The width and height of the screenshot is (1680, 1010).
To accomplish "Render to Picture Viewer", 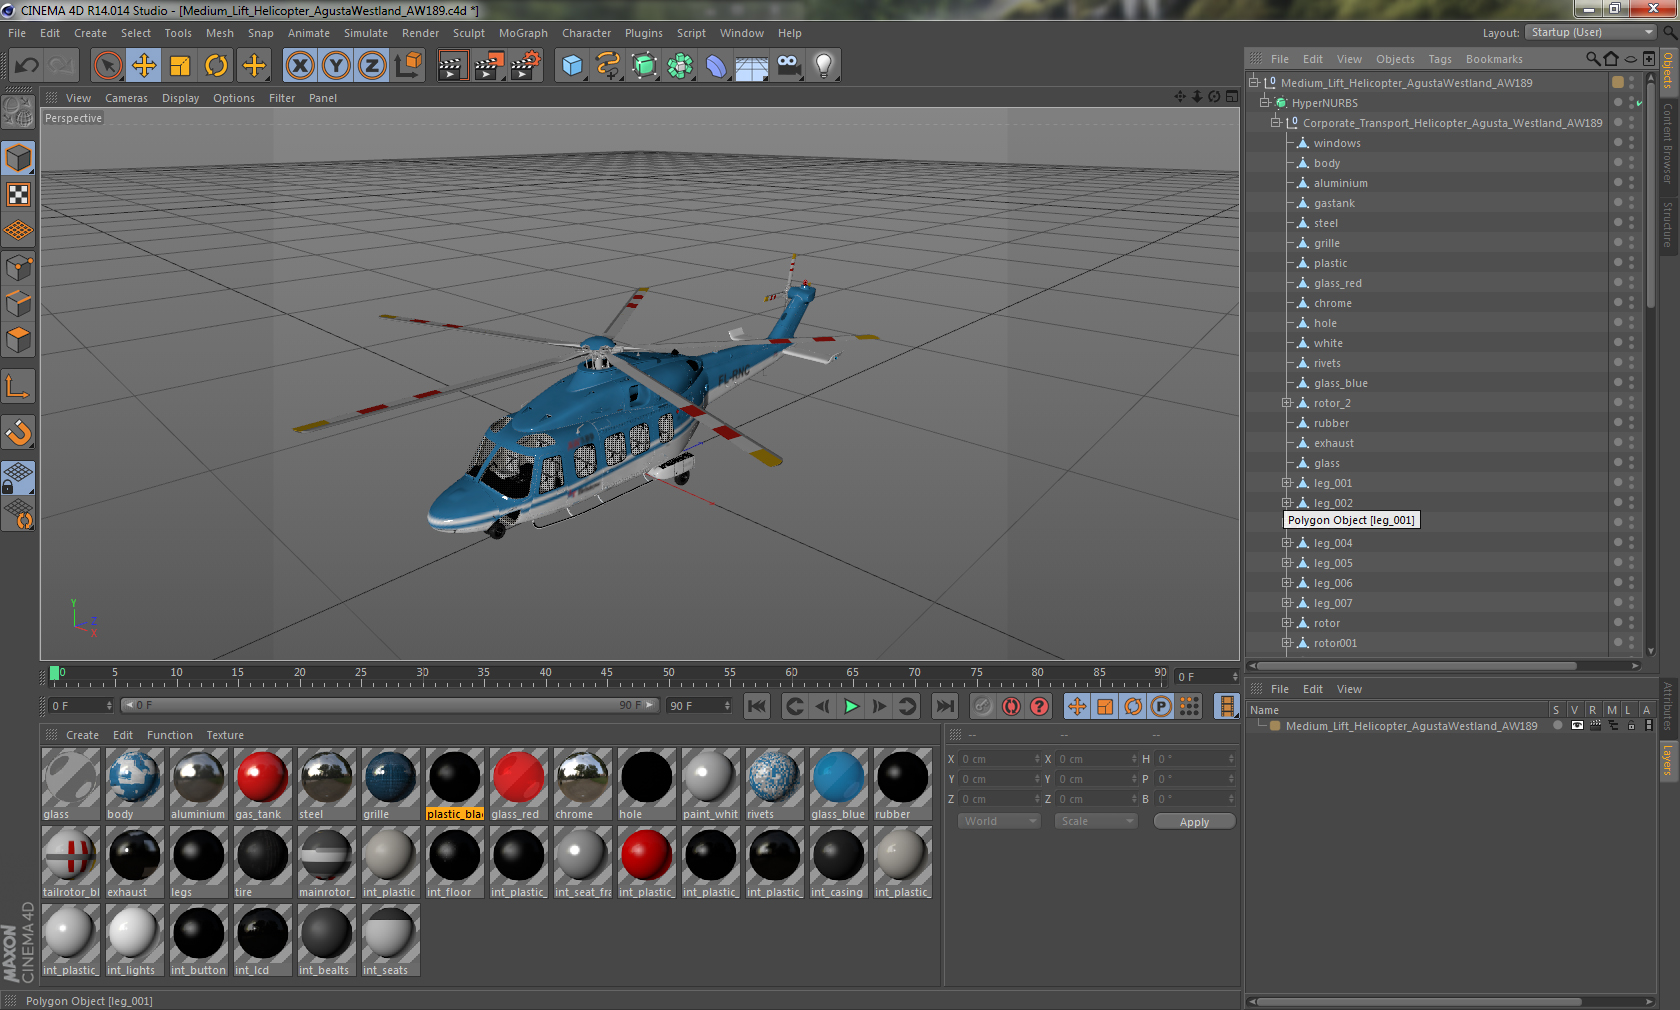I will (489, 66).
